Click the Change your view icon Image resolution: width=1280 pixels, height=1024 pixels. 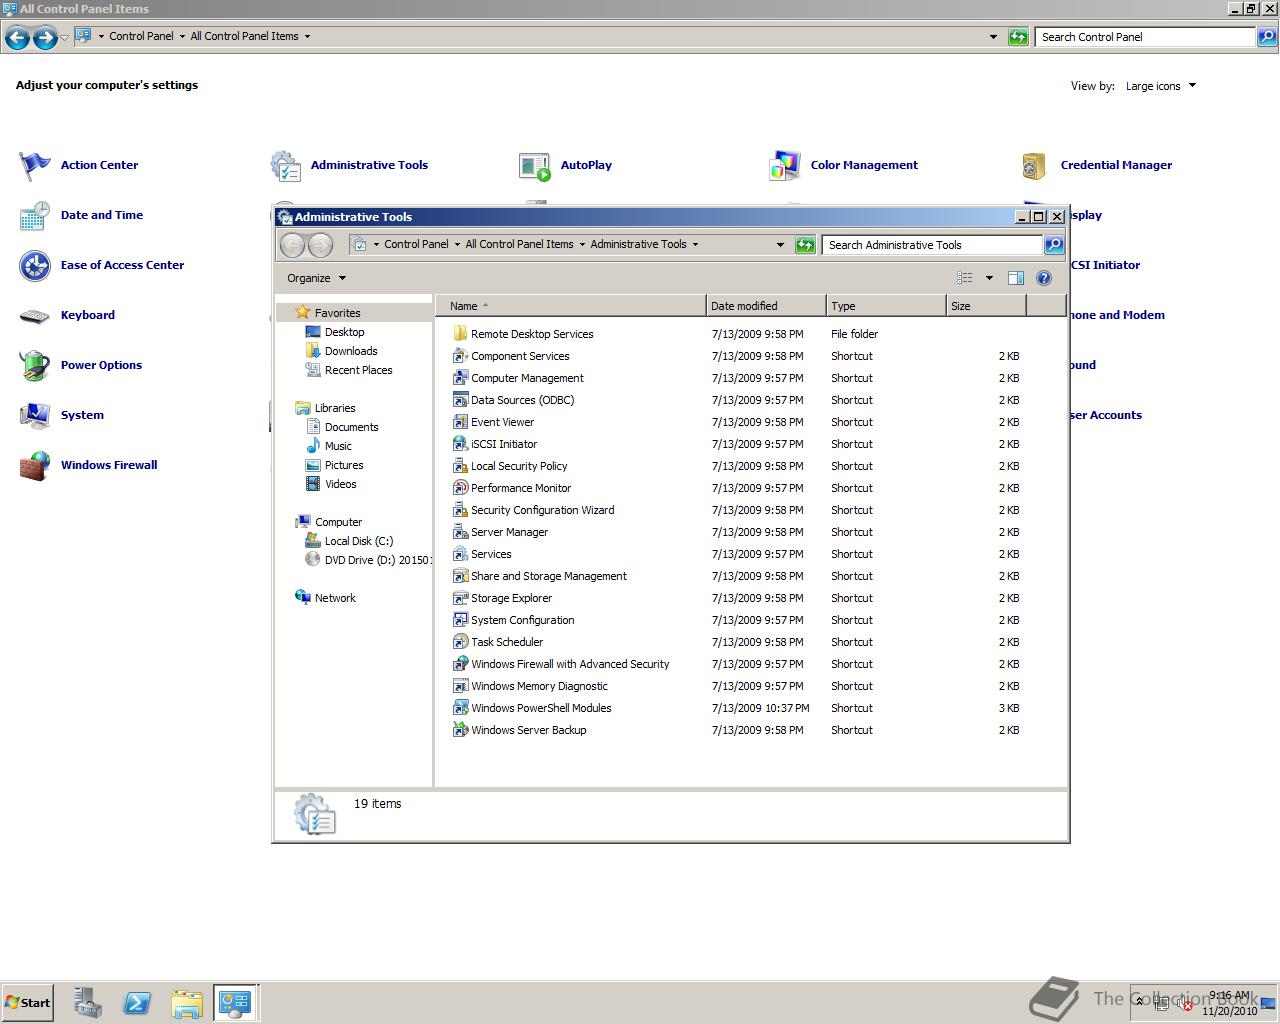pyautogui.click(x=965, y=278)
